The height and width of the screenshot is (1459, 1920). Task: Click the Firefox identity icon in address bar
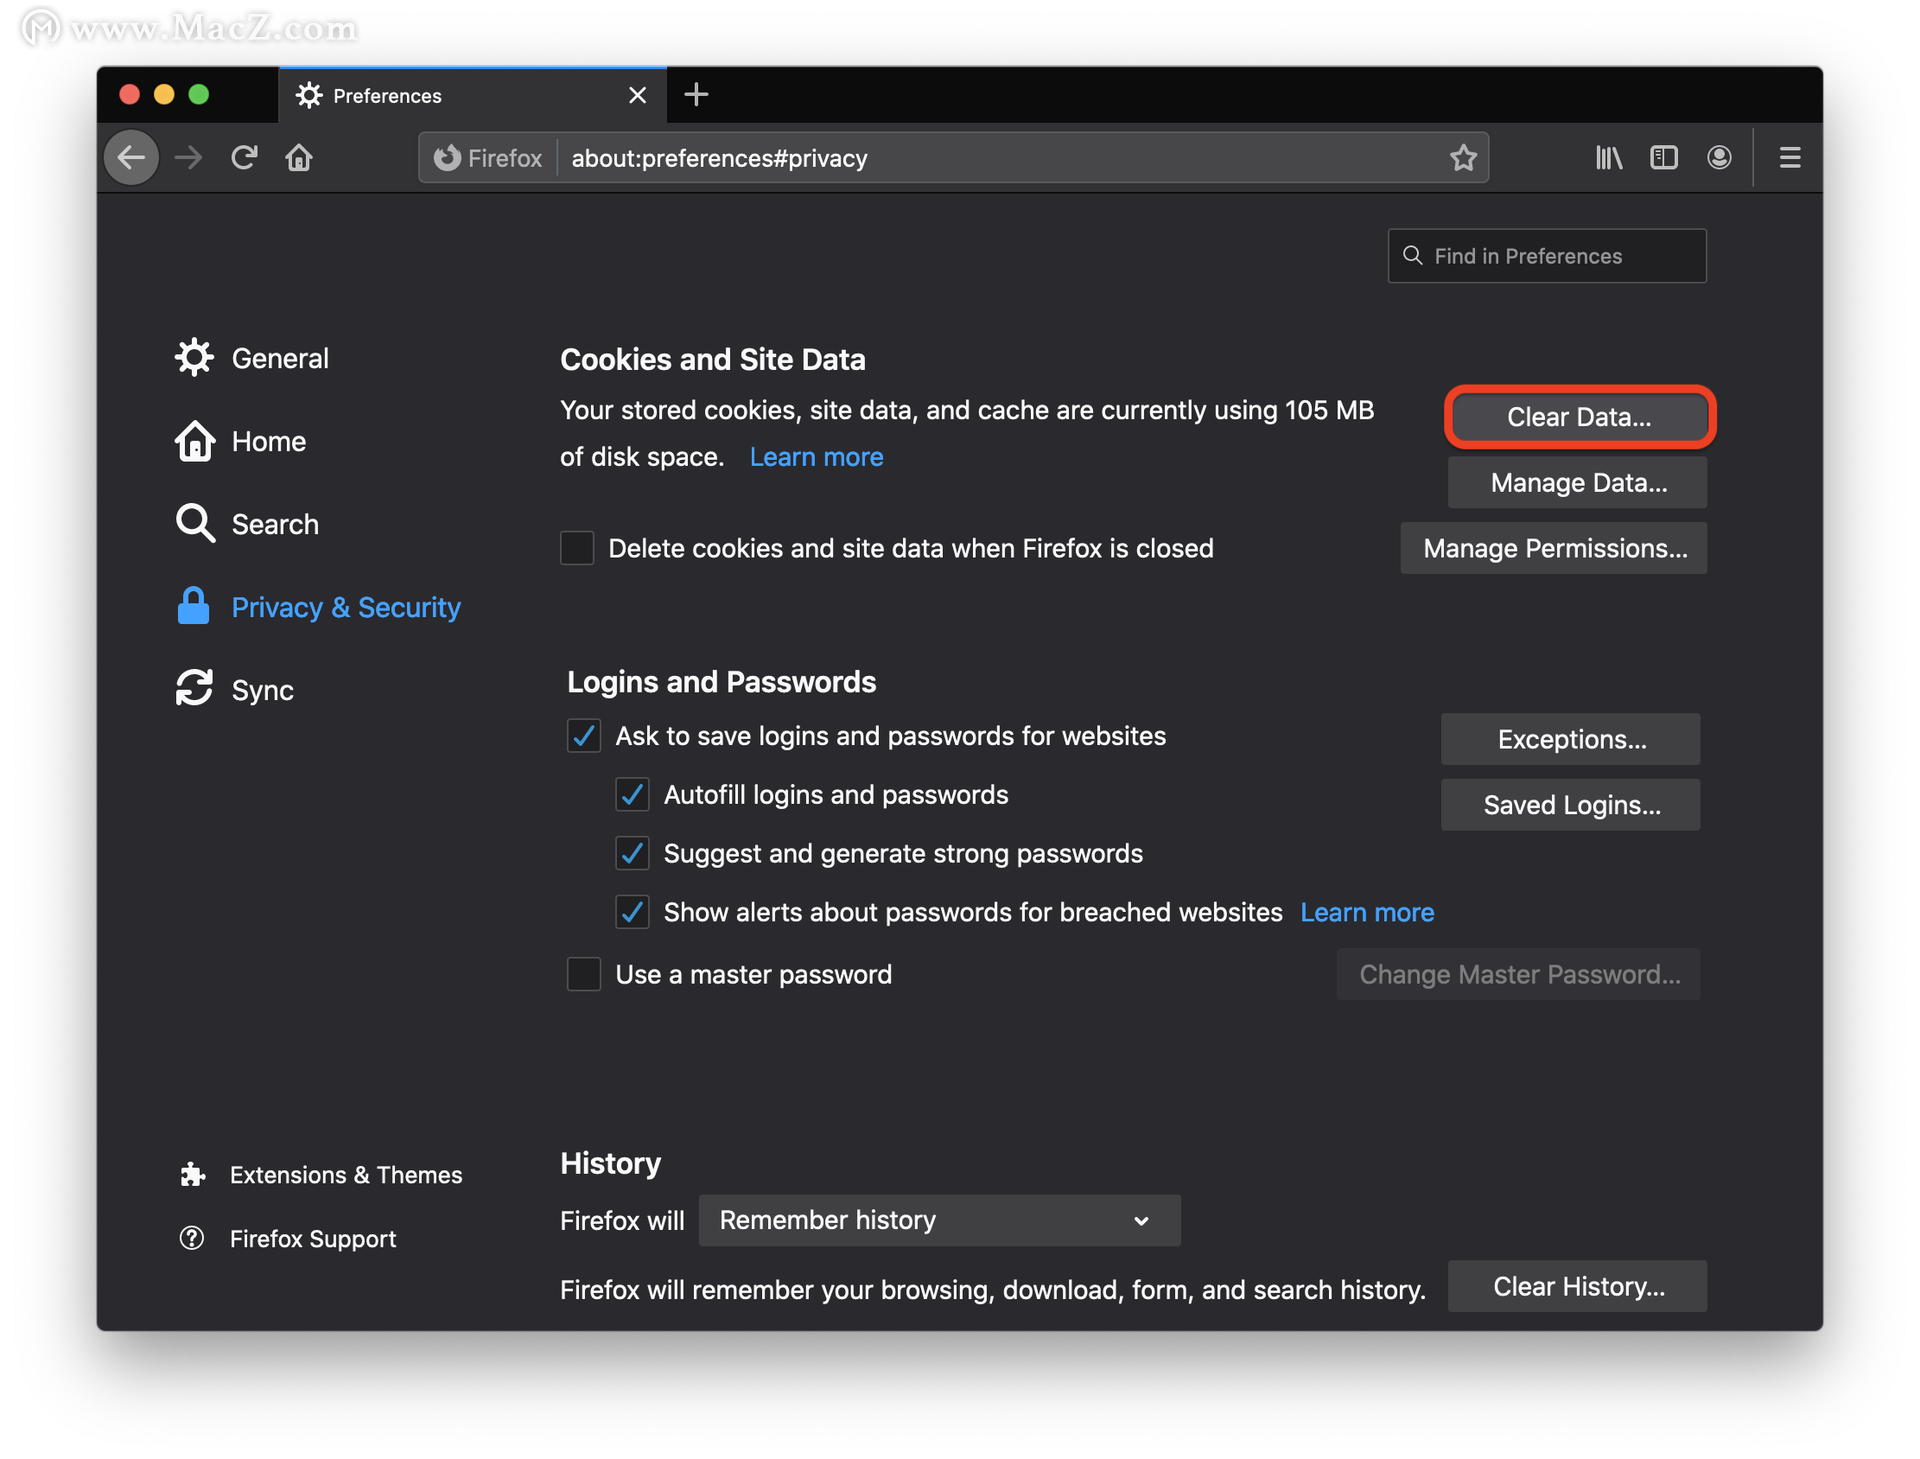pos(488,158)
